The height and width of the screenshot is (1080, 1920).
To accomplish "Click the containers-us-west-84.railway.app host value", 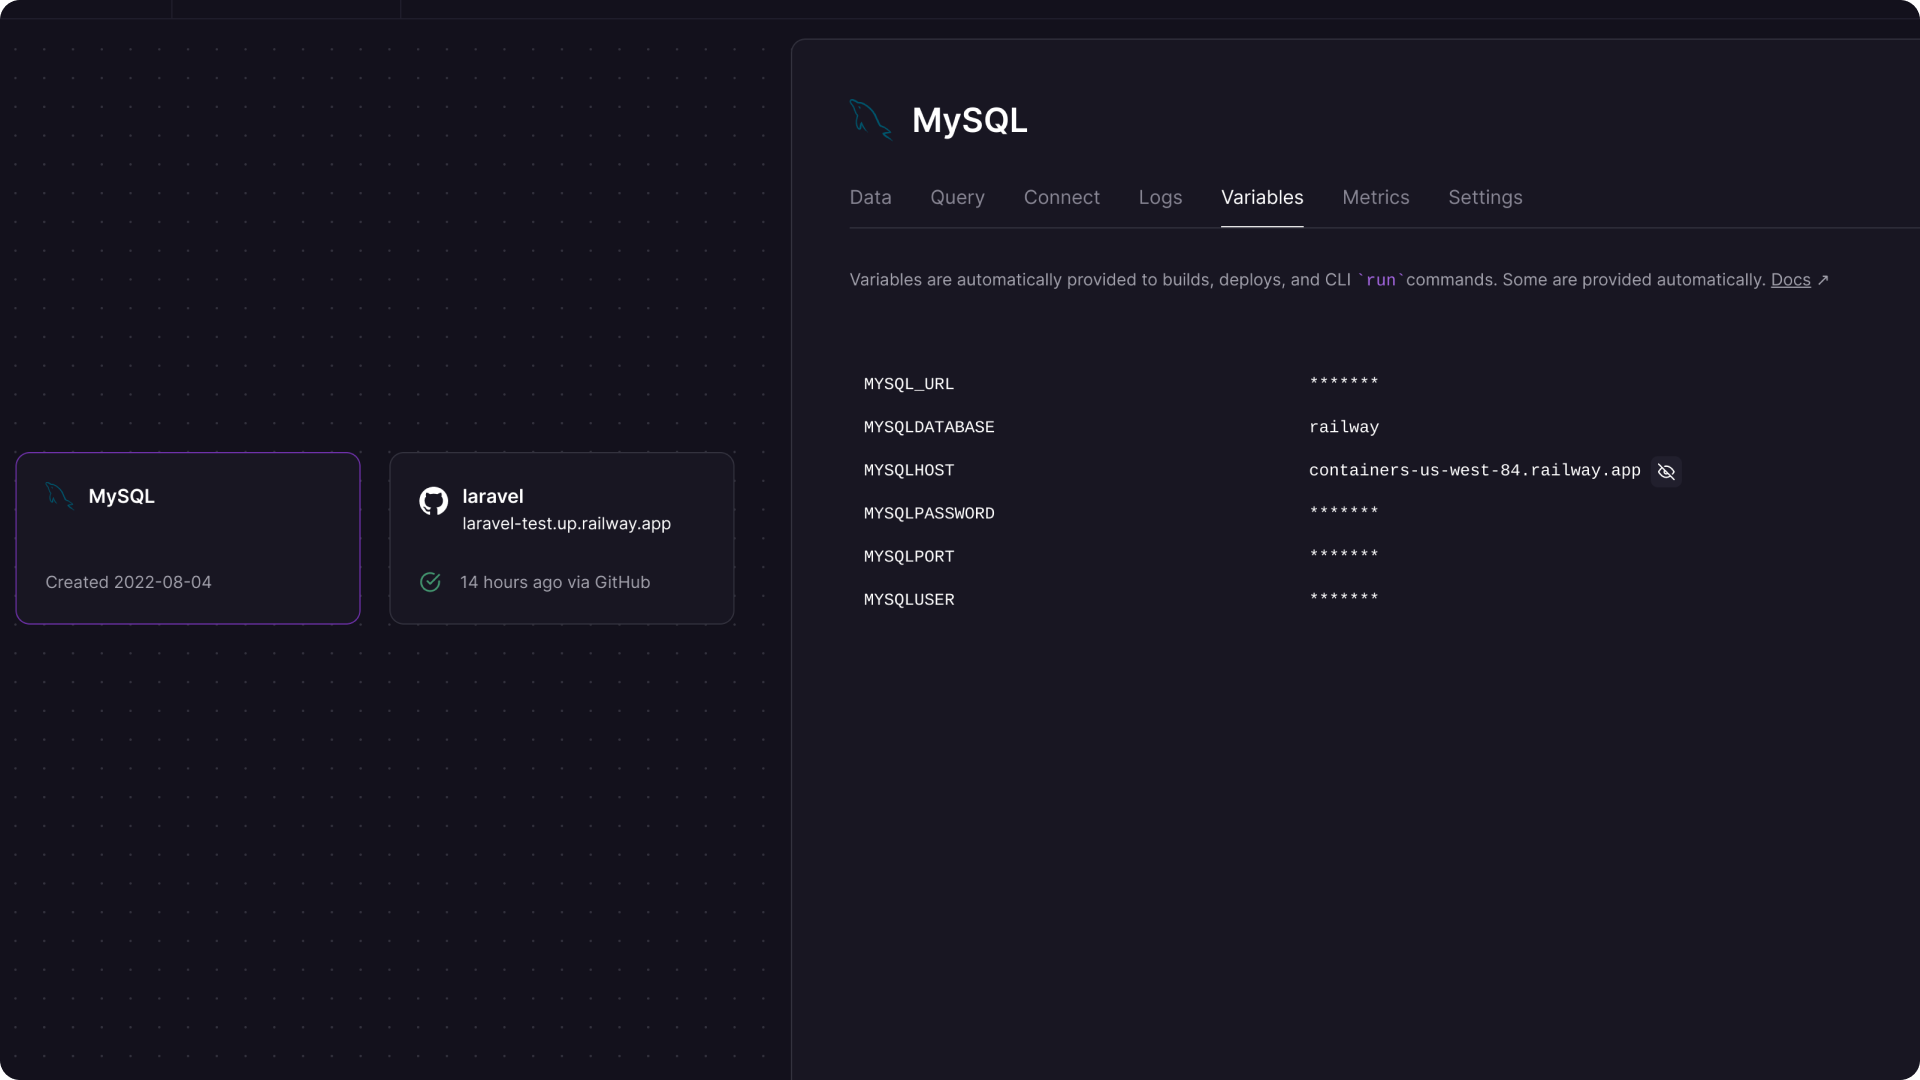I will click(x=1474, y=470).
